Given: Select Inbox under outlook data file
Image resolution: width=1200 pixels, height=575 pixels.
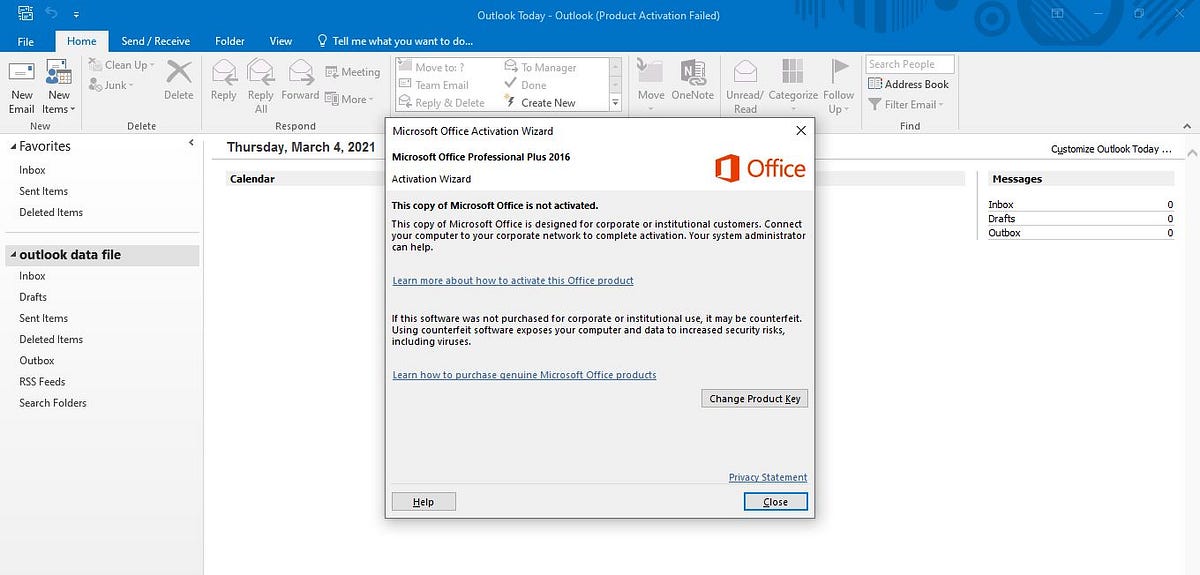Looking at the screenshot, I should [32, 276].
